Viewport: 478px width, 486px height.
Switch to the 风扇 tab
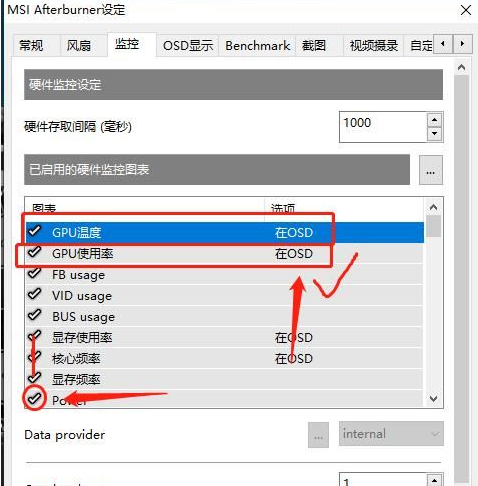tap(79, 45)
